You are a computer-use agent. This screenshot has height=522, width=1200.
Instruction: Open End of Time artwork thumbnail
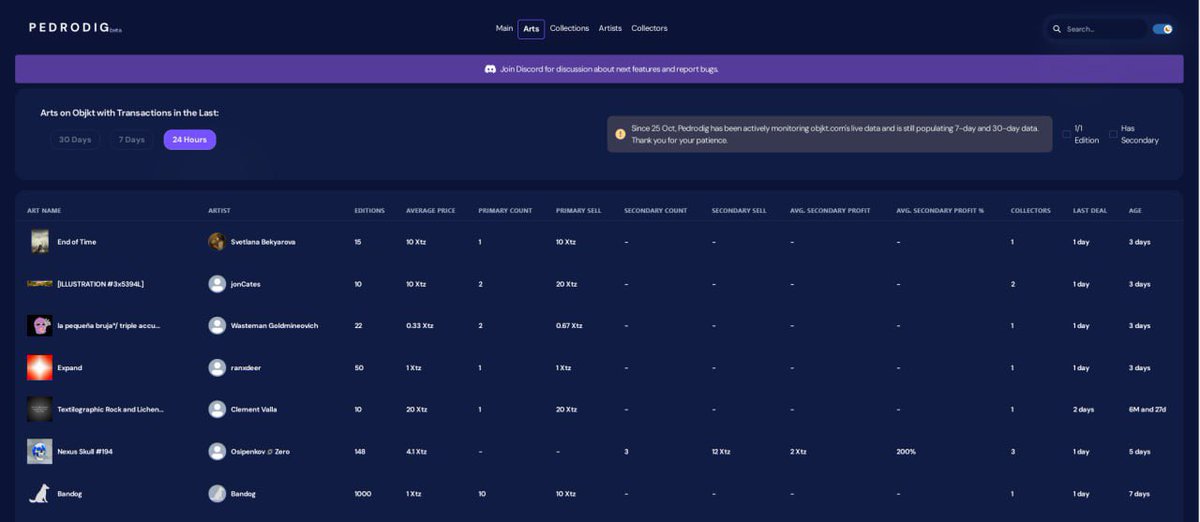point(40,242)
